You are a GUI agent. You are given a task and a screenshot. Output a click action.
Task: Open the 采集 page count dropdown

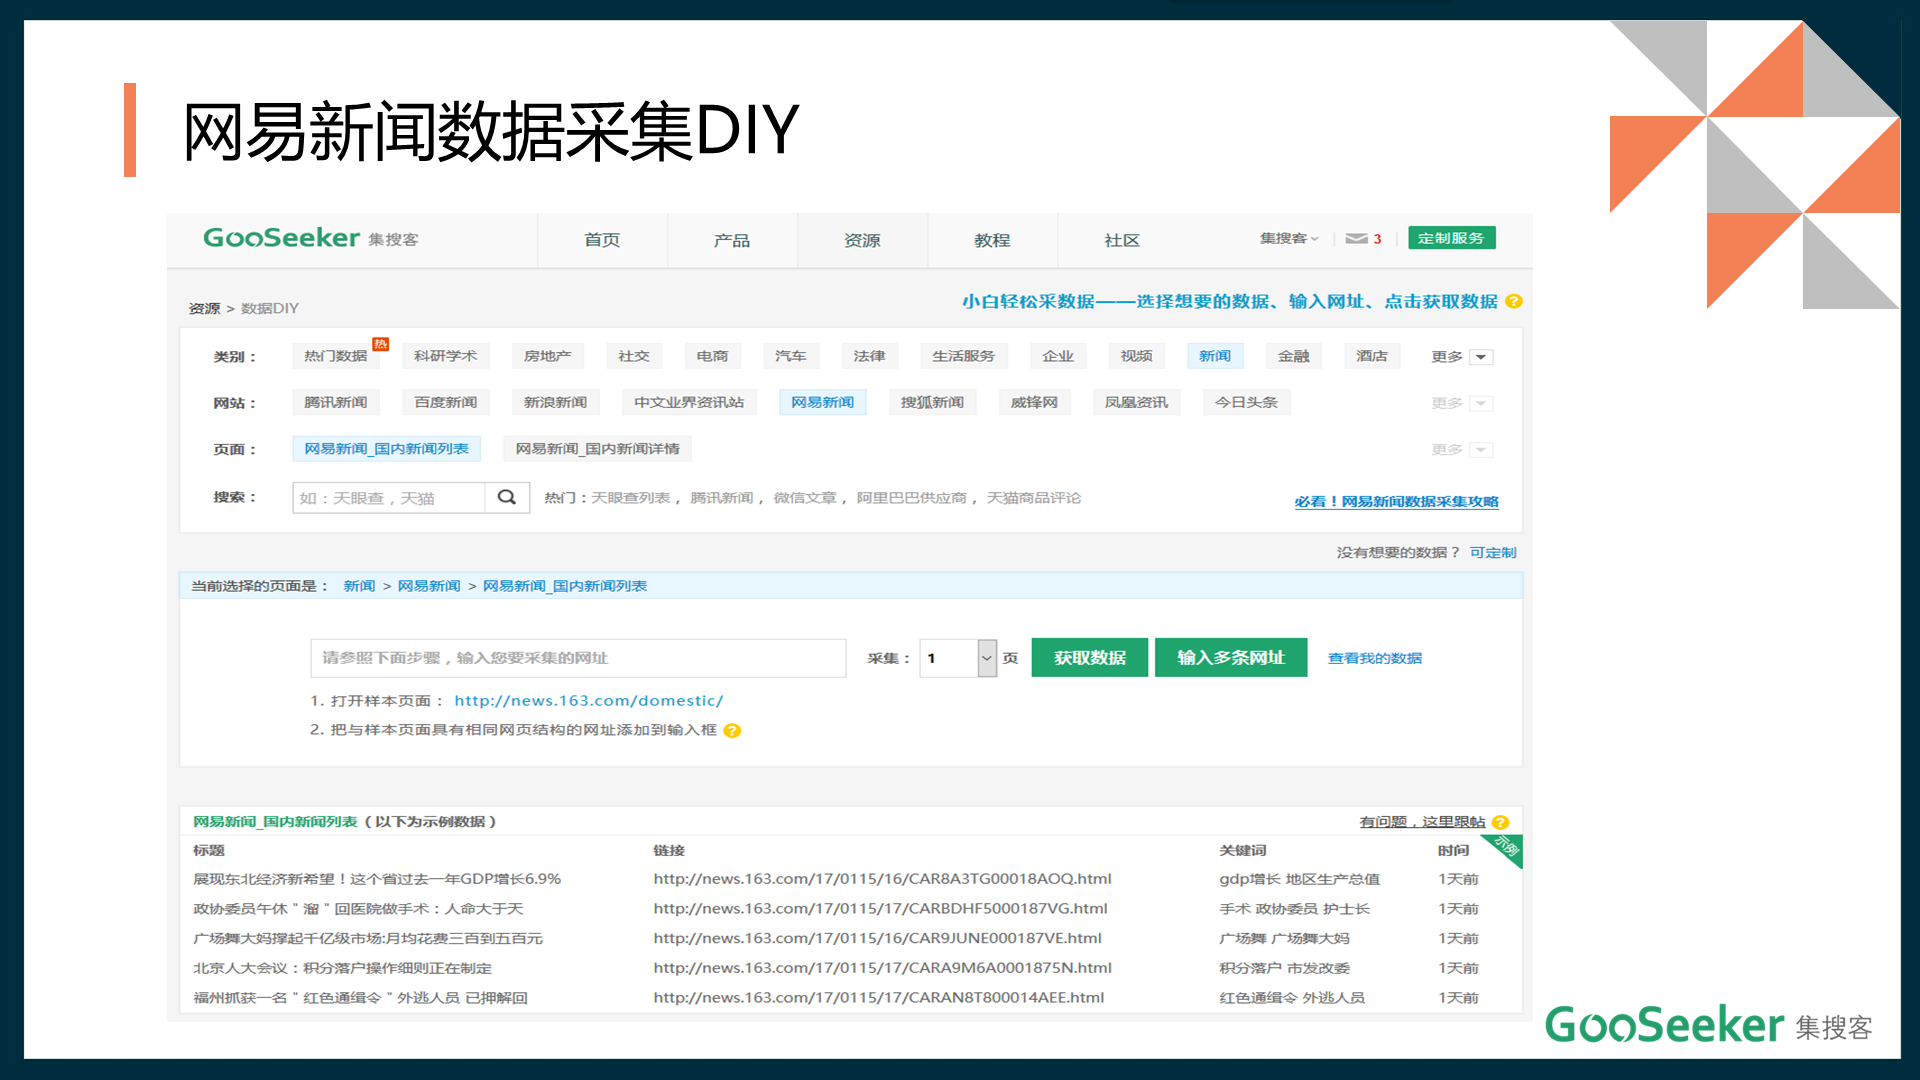(x=987, y=658)
